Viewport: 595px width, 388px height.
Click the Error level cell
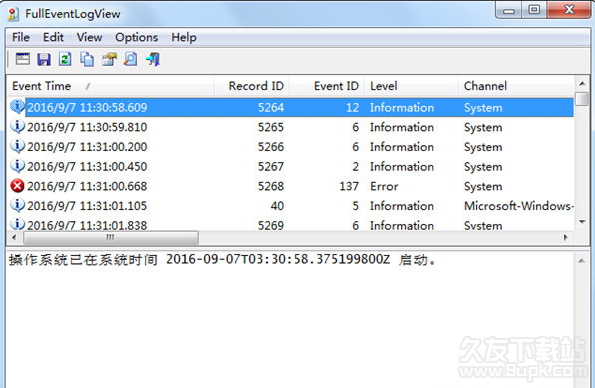(x=384, y=186)
